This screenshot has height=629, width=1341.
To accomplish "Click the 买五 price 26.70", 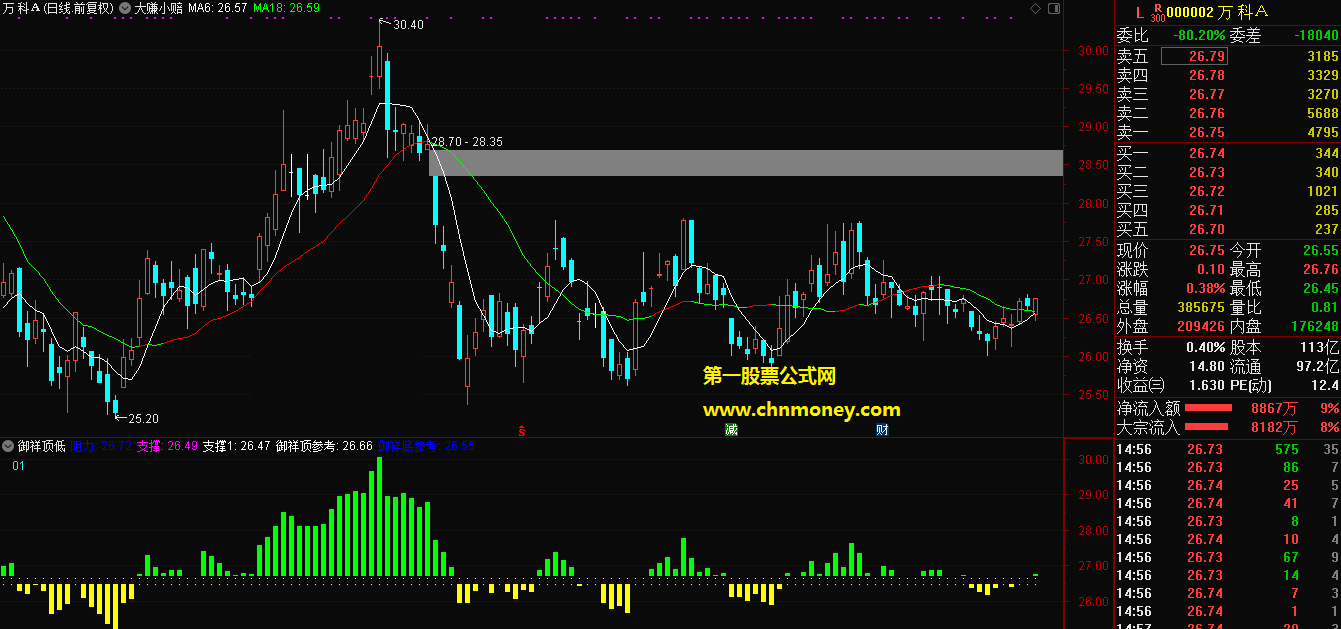I will point(1206,229).
